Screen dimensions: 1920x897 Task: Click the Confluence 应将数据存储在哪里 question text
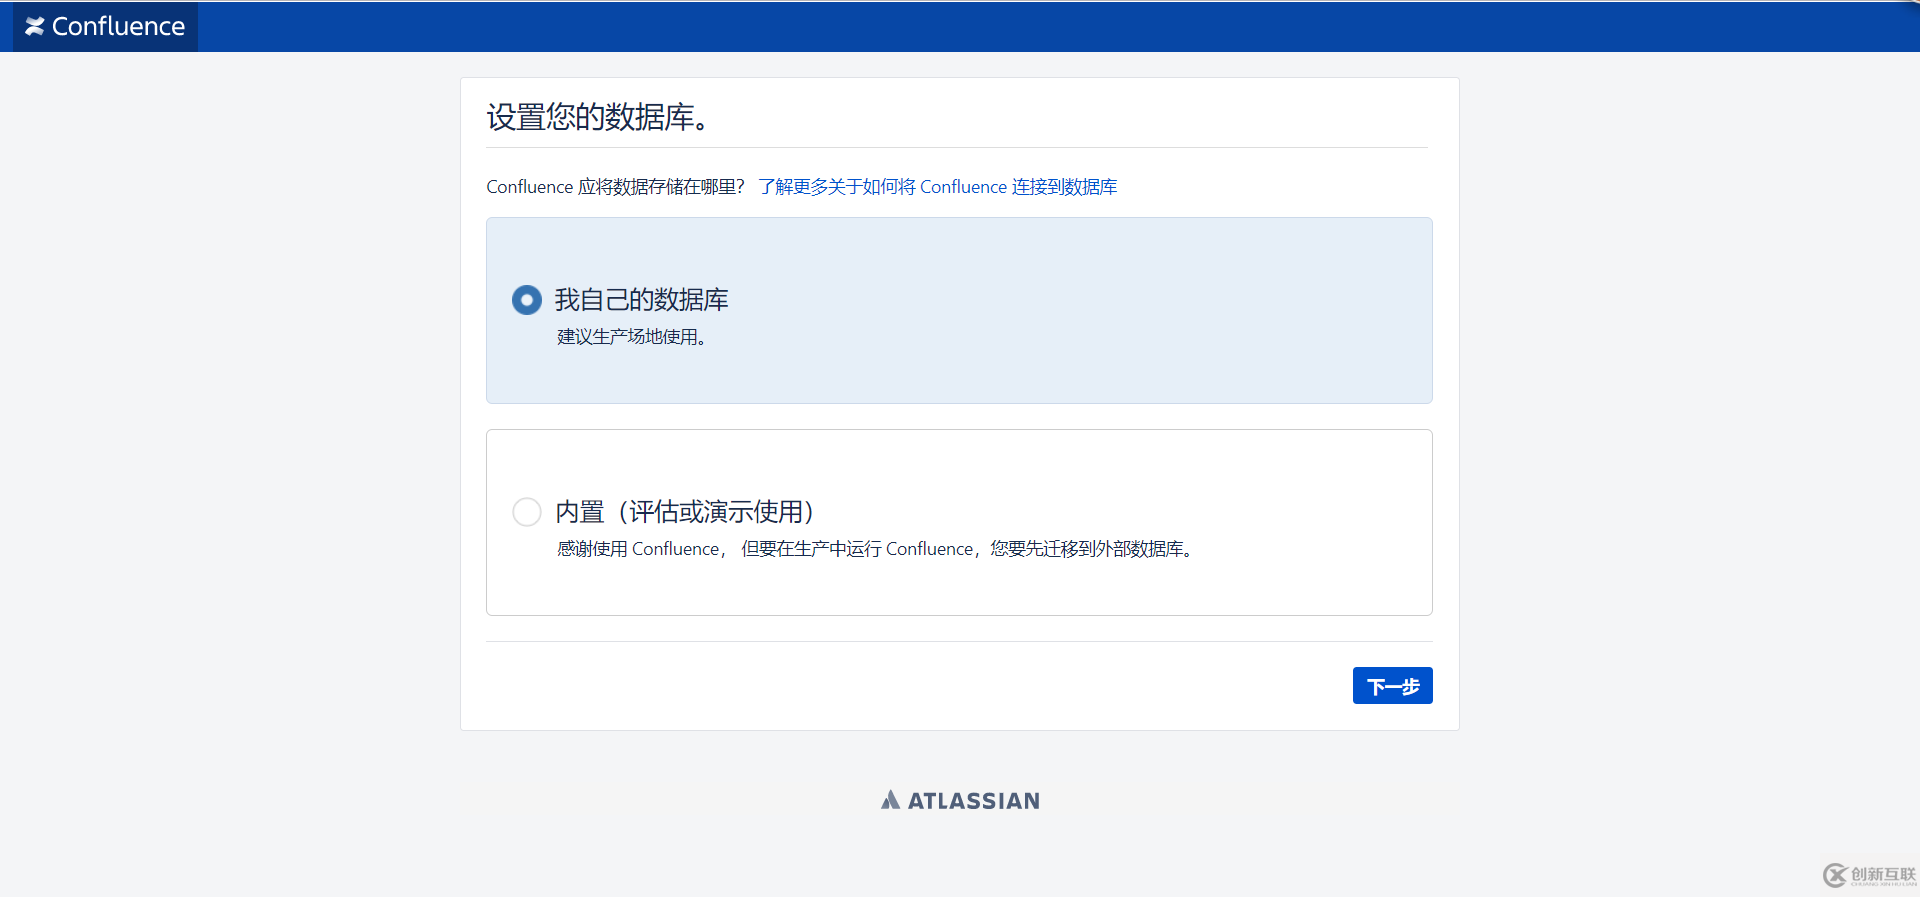[616, 187]
